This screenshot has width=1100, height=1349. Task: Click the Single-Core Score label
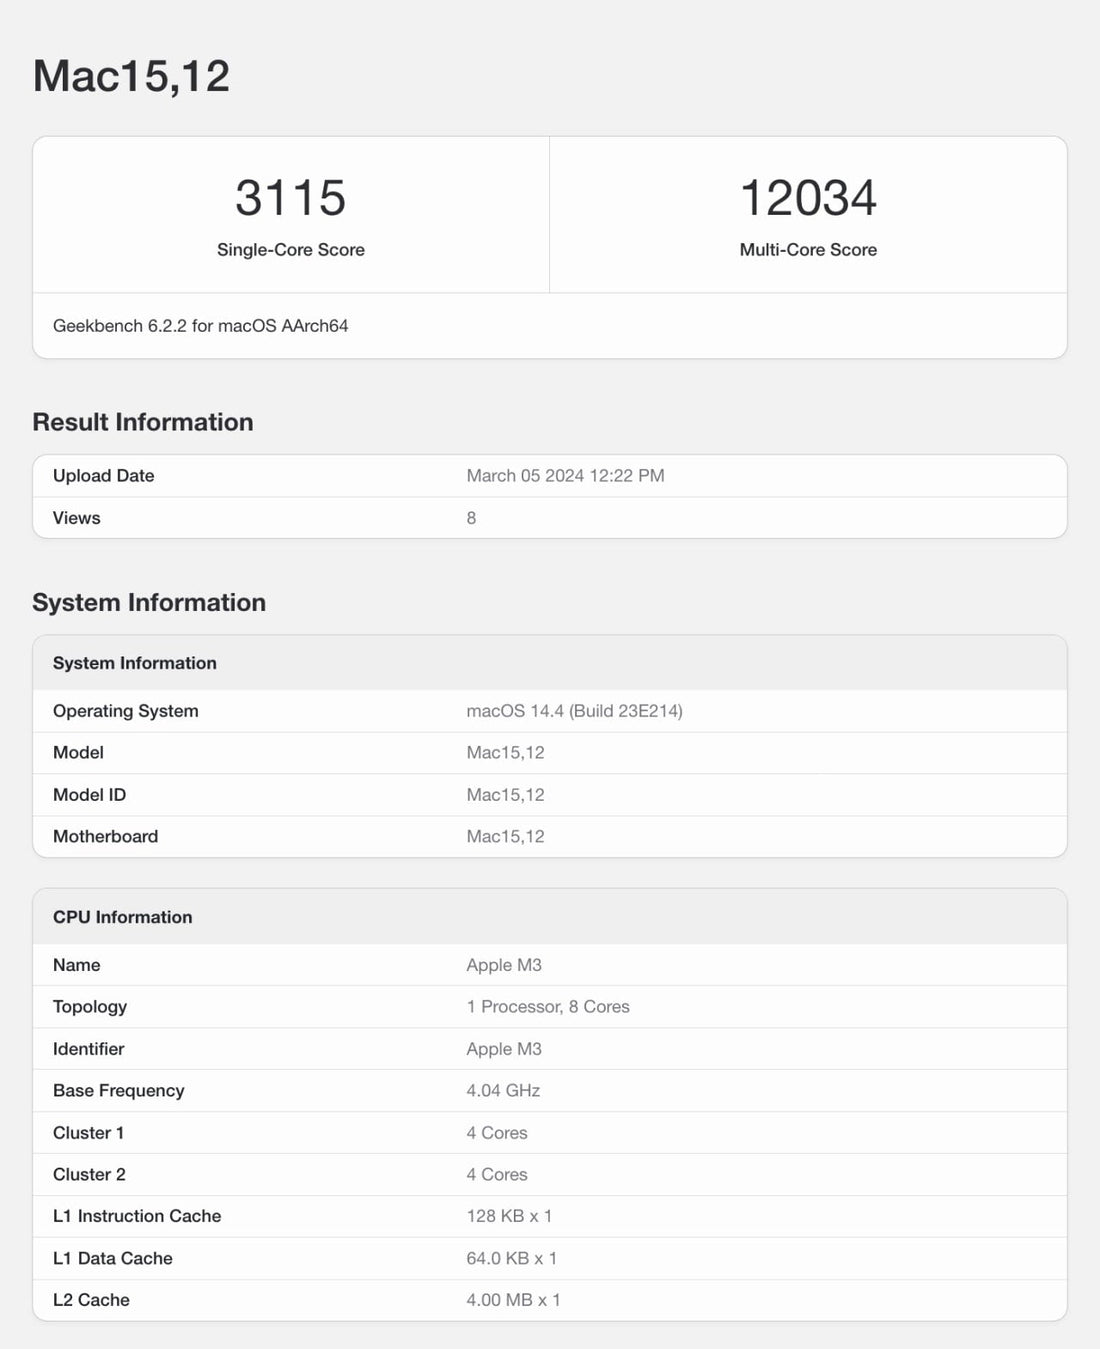point(291,250)
